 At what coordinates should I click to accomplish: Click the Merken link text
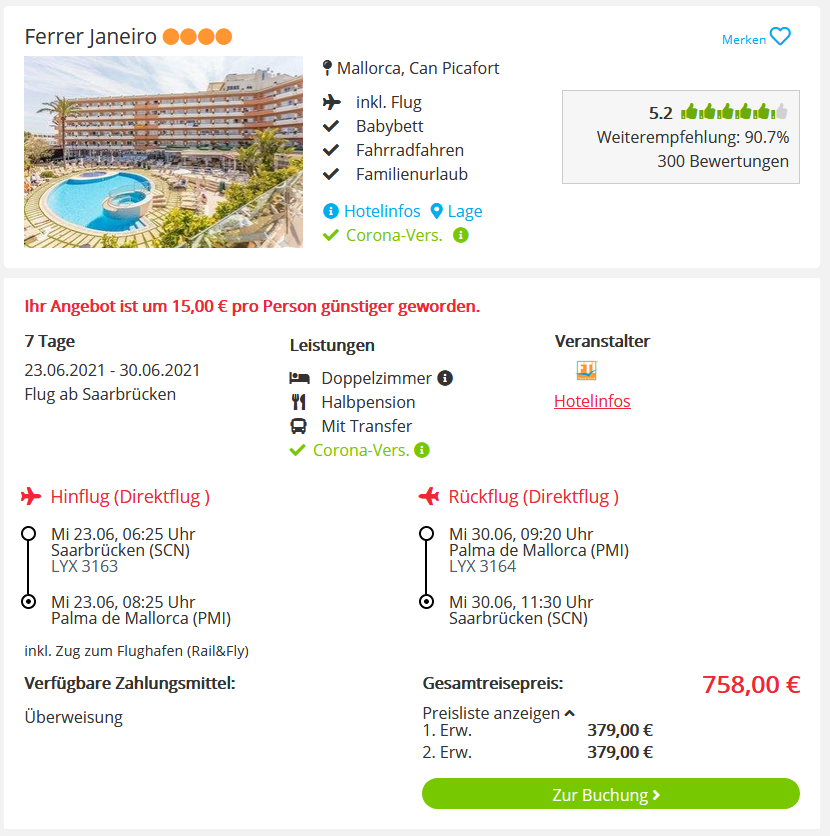tap(744, 39)
